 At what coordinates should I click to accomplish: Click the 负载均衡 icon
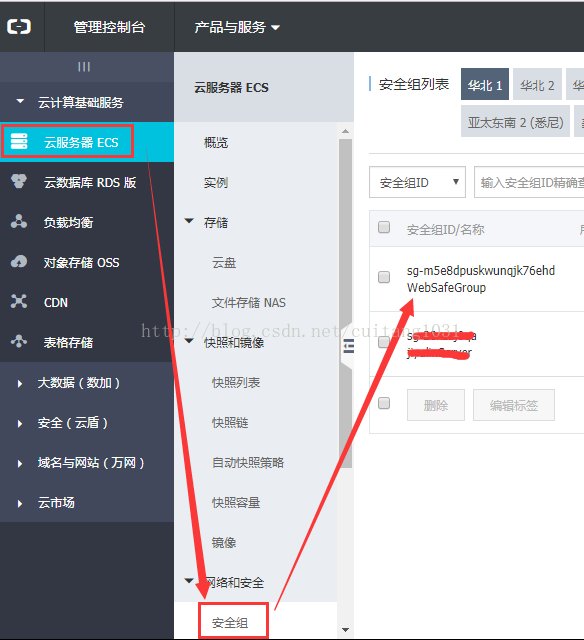(x=19, y=221)
